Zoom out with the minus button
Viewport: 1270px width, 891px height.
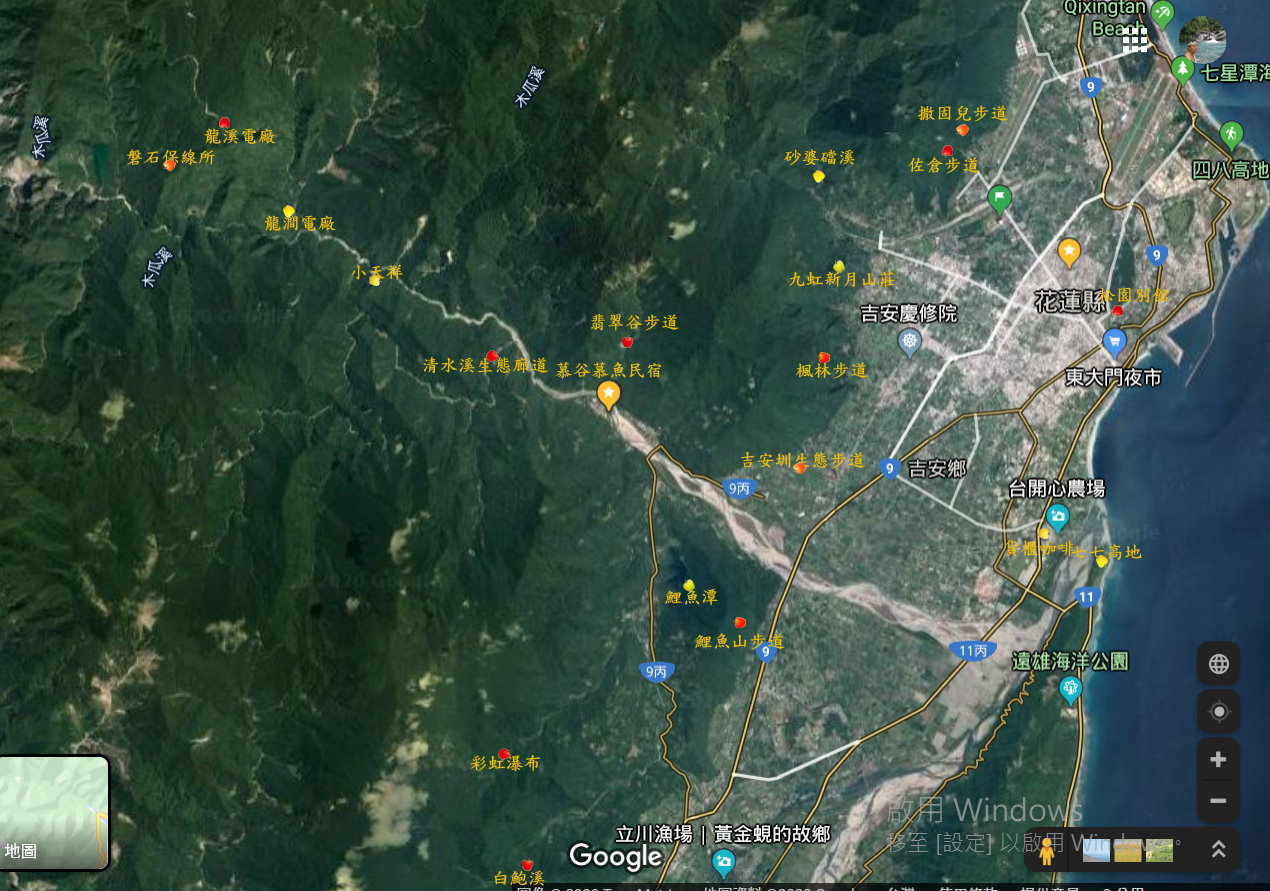[x=1218, y=801]
